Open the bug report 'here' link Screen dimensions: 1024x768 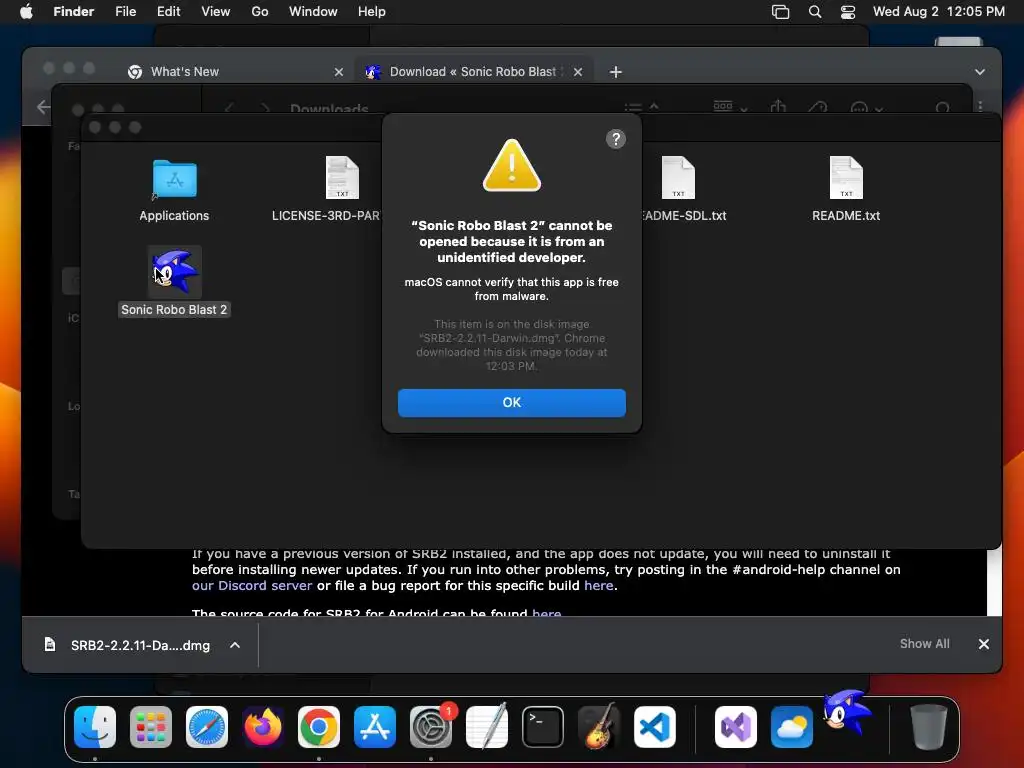pos(598,585)
